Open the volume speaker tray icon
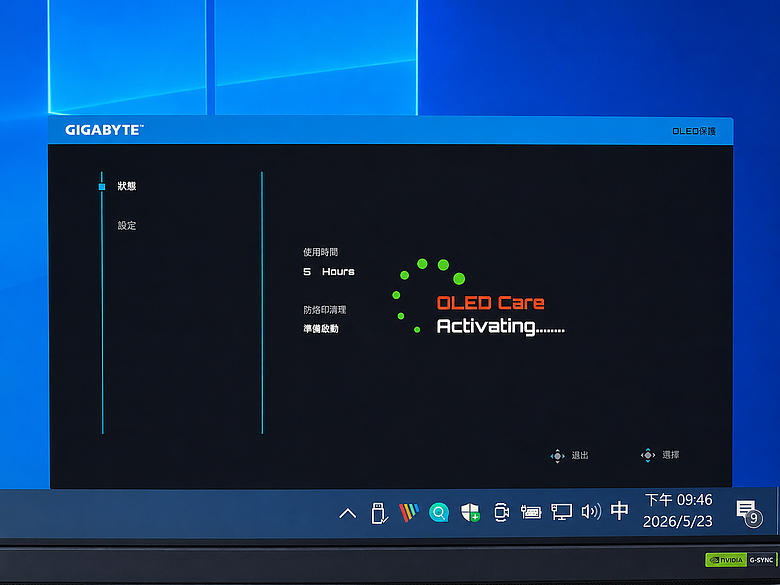This screenshot has height=585, width=780. tap(591, 511)
